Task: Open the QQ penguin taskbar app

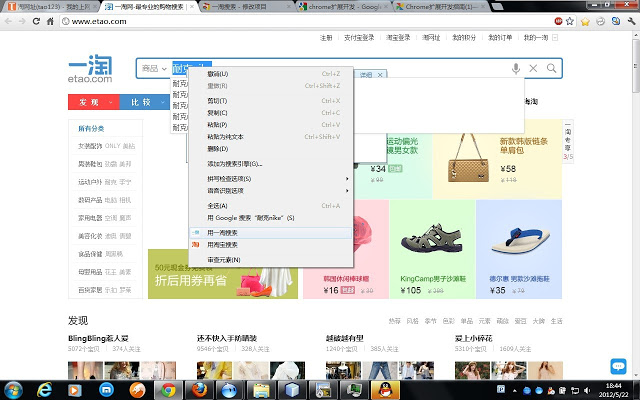Action: pyautogui.click(x=386, y=390)
